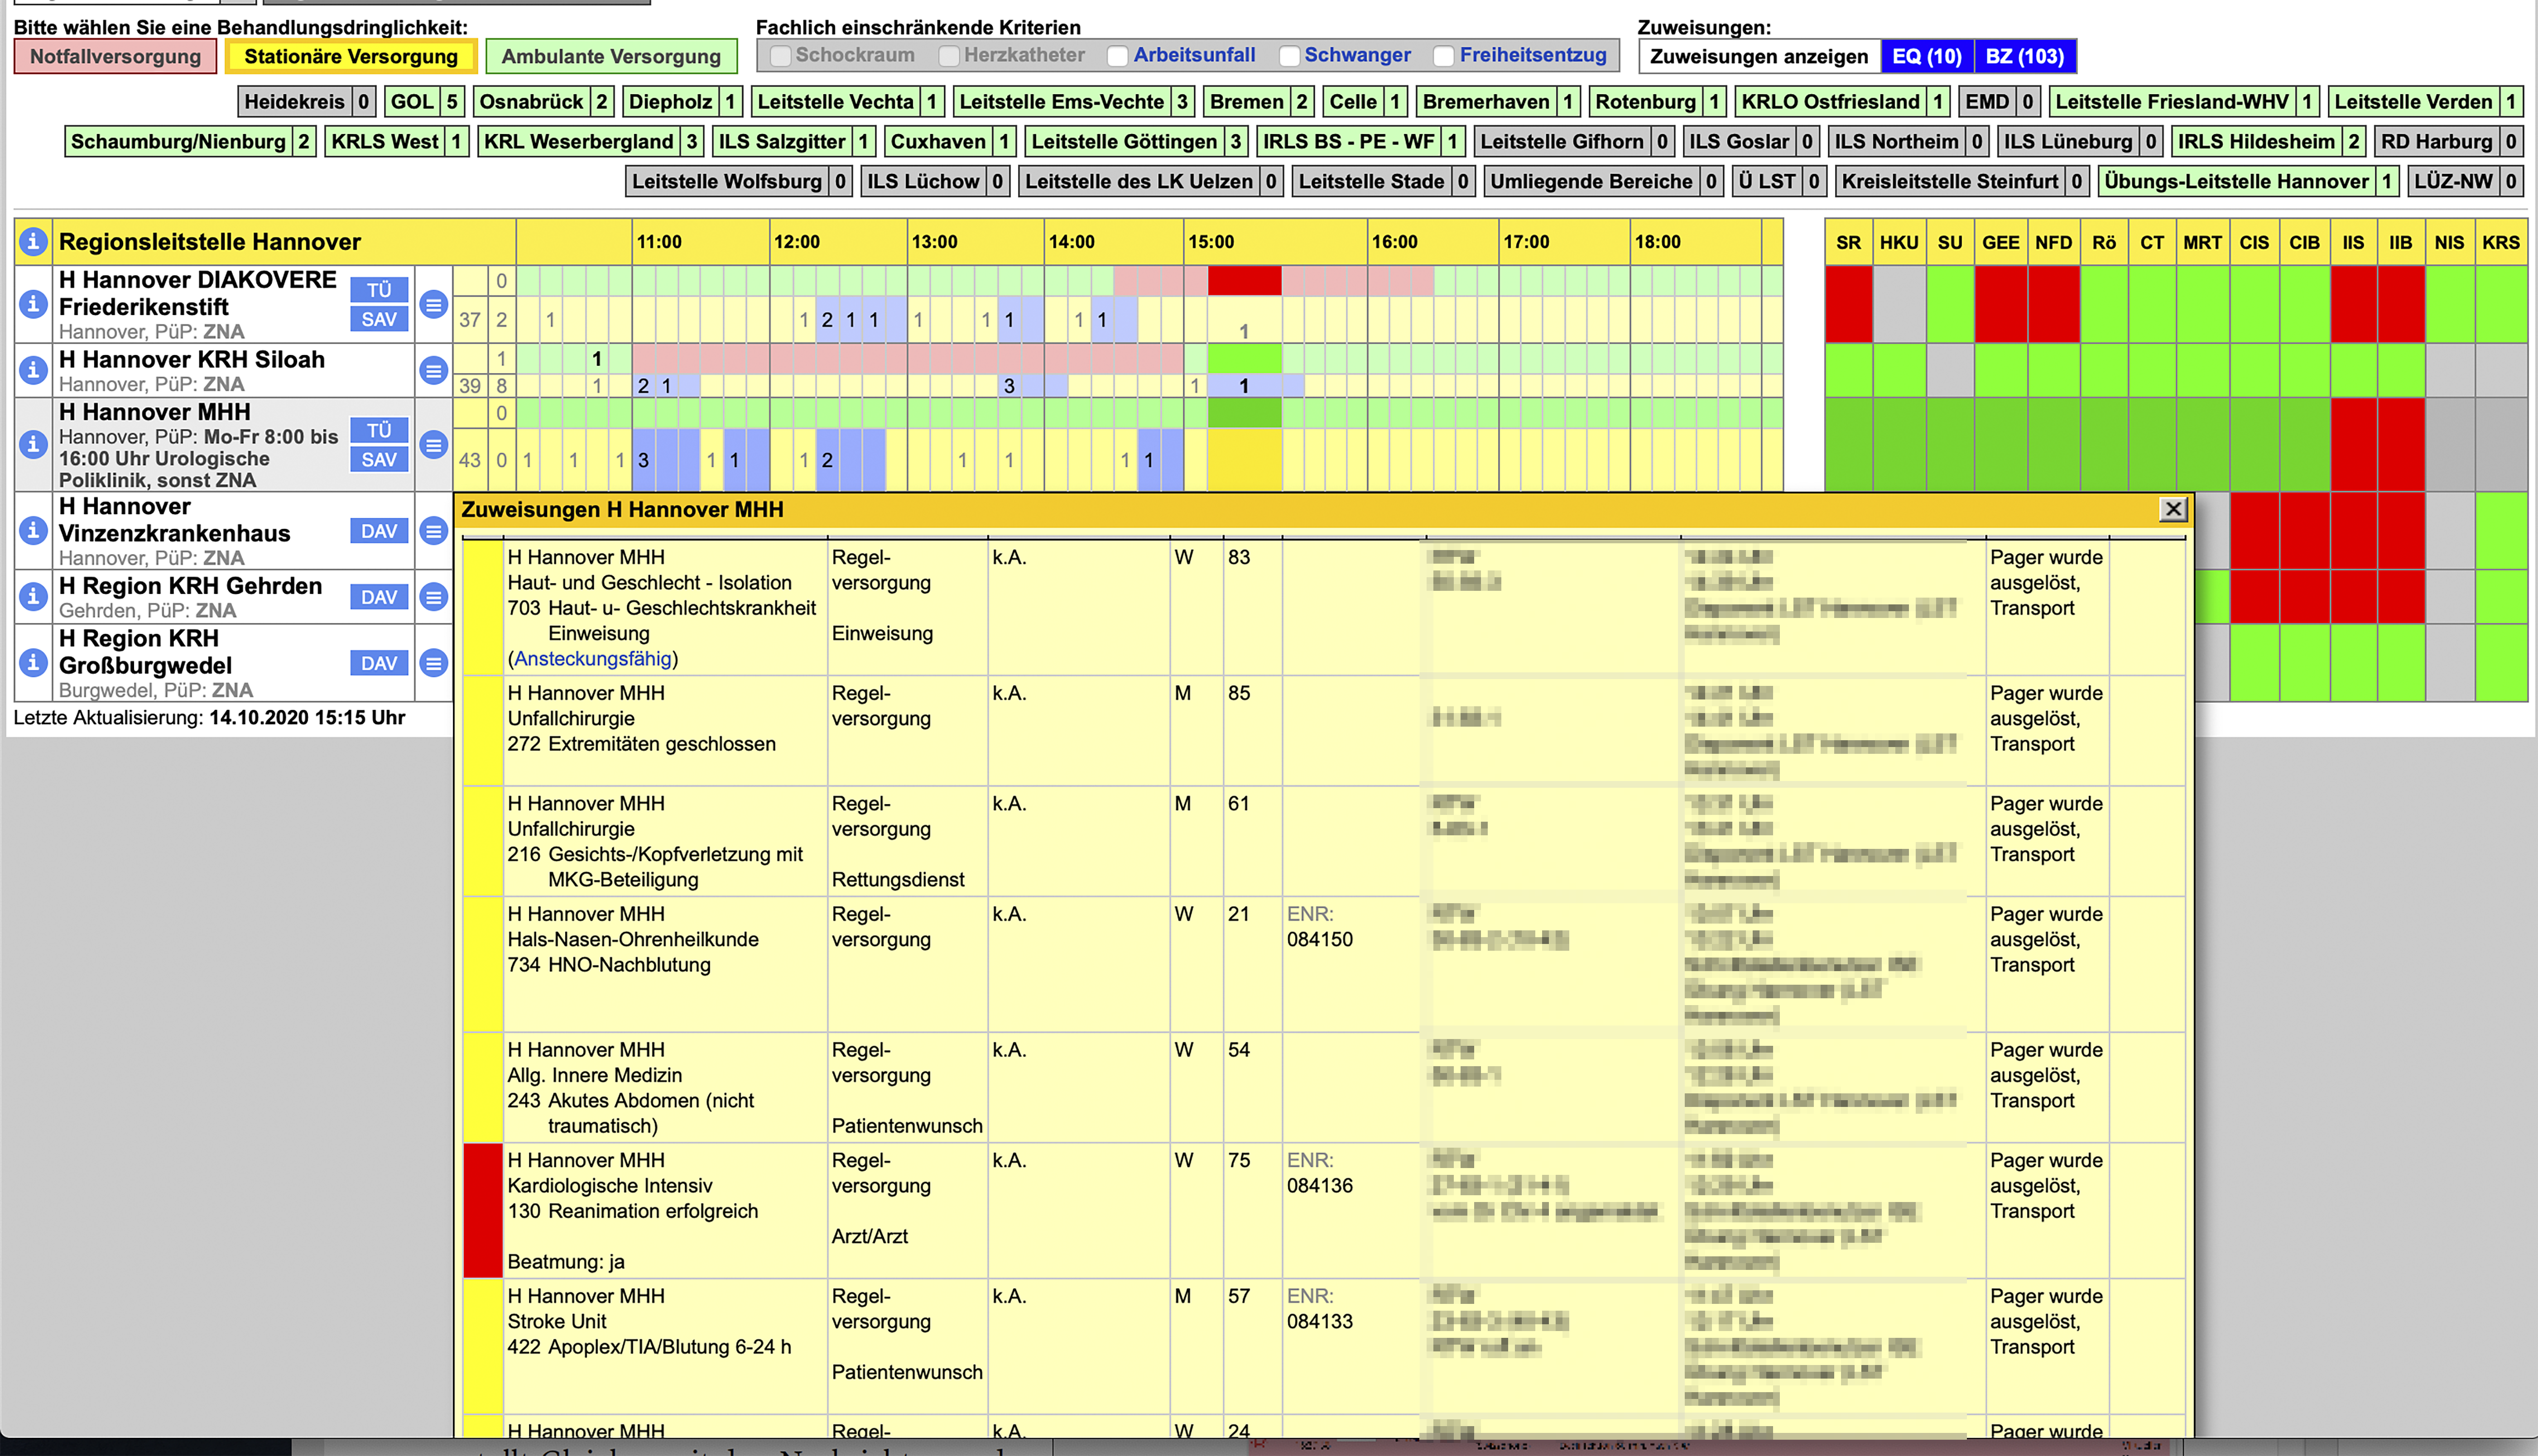2538x1456 pixels.
Task: Click list menu icon for Vinzenzkrankenhaus
Action: tap(433, 531)
